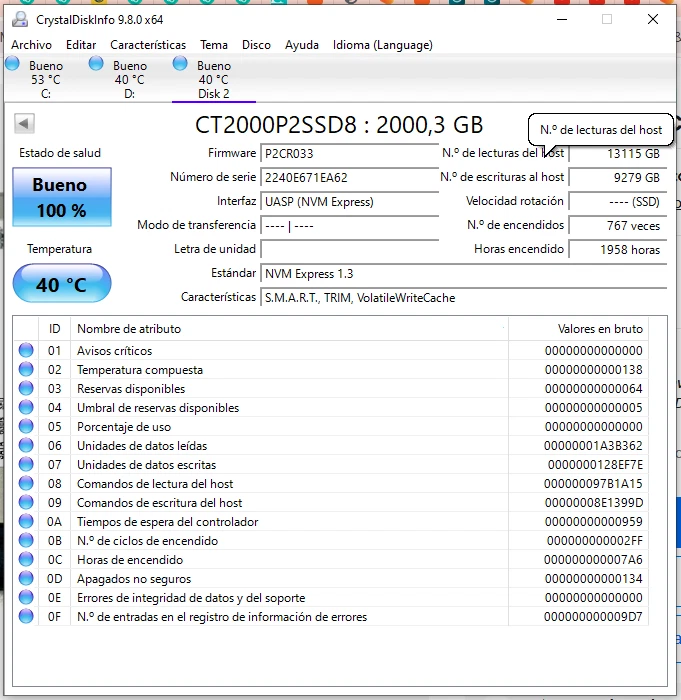The width and height of the screenshot is (681, 700).
Task: Click raw value 00000001A3B362
Action: pyautogui.click(x=593, y=446)
